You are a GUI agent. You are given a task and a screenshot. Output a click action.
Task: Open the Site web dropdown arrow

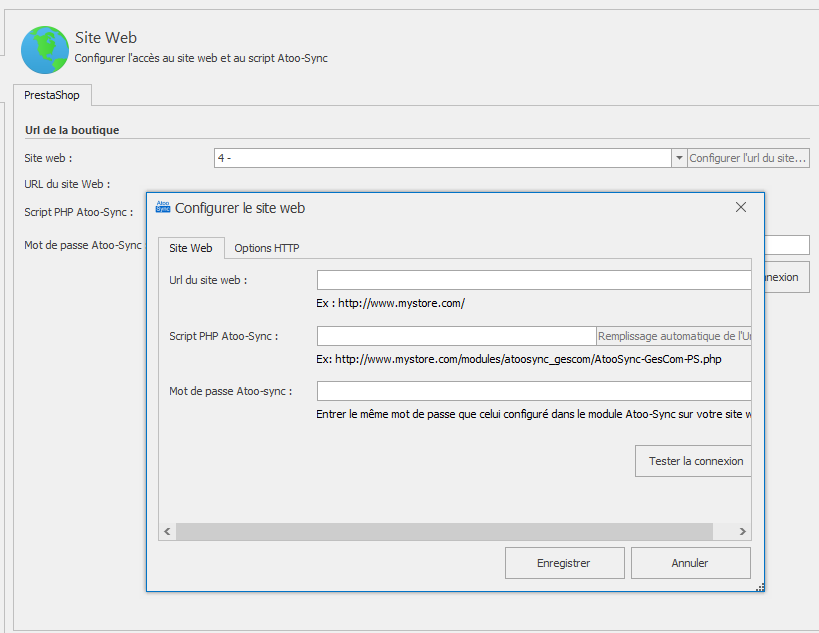point(678,158)
